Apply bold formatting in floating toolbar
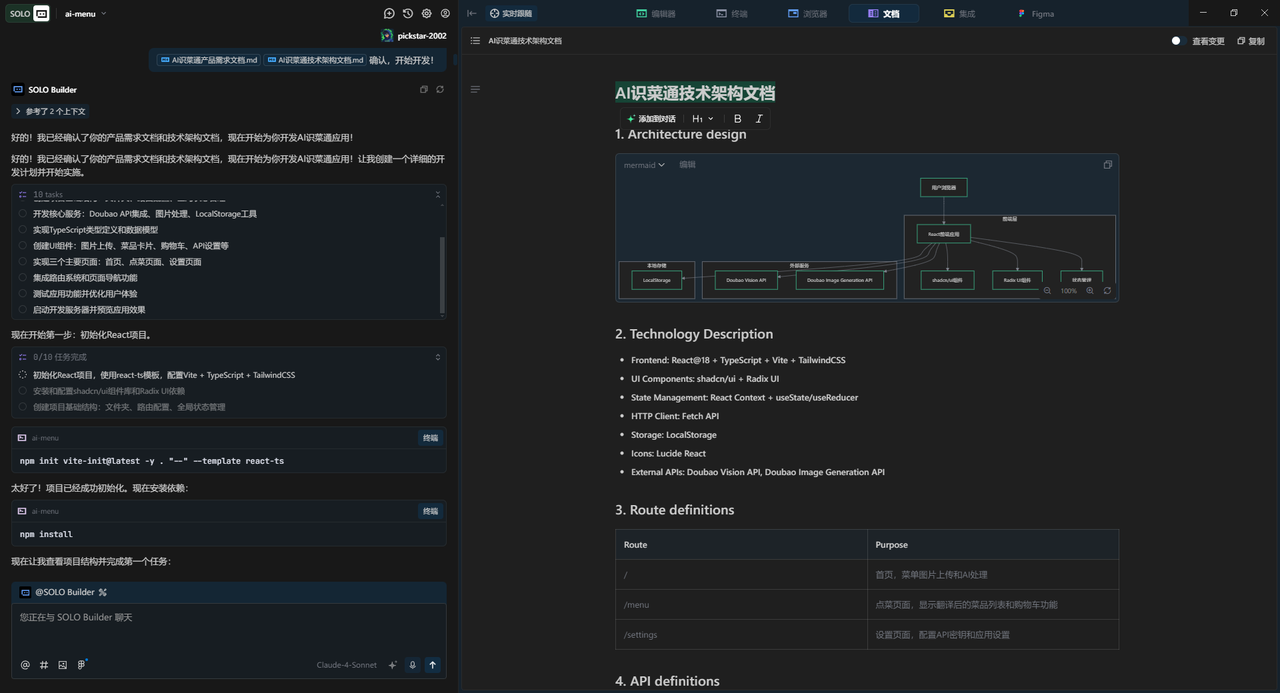1280x693 pixels. click(x=738, y=119)
